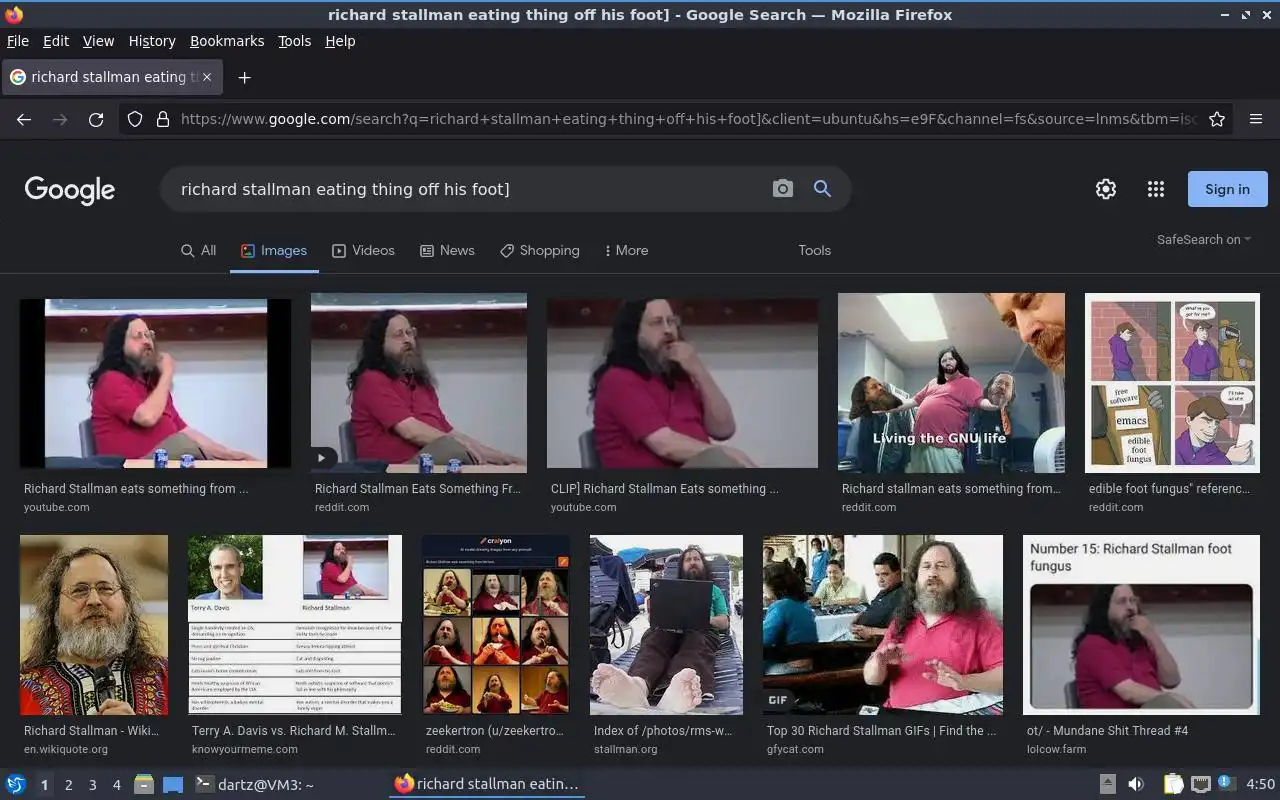Viewport: 1280px width, 800px height.
Task: Open the Living the GNU life image
Action: coord(951,383)
